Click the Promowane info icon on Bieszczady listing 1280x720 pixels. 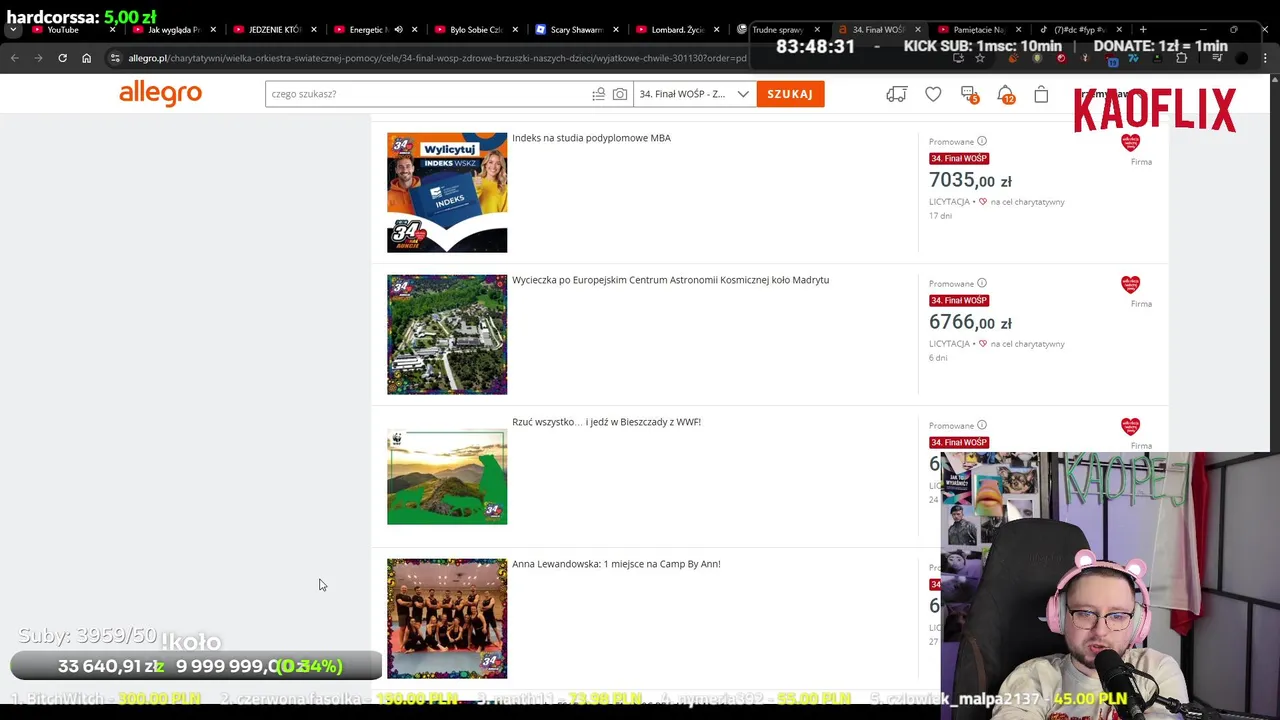click(x=982, y=425)
